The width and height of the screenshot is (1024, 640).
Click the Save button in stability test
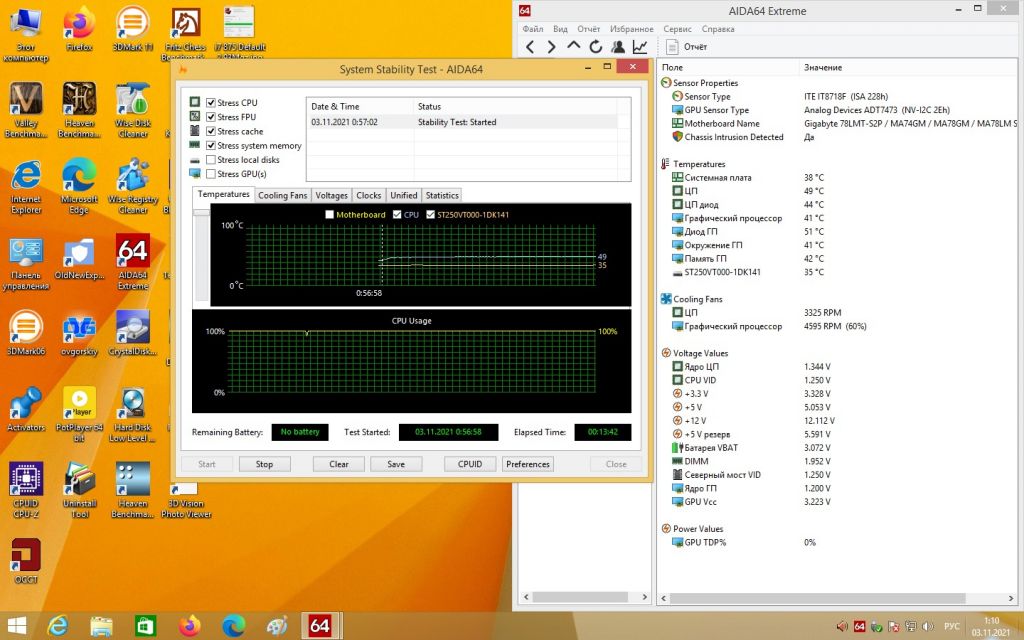coord(396,464)
